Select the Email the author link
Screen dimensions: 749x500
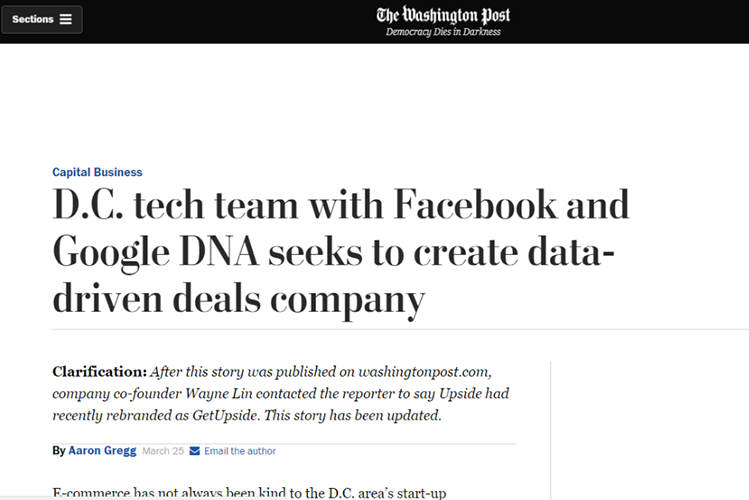point(240,451)
